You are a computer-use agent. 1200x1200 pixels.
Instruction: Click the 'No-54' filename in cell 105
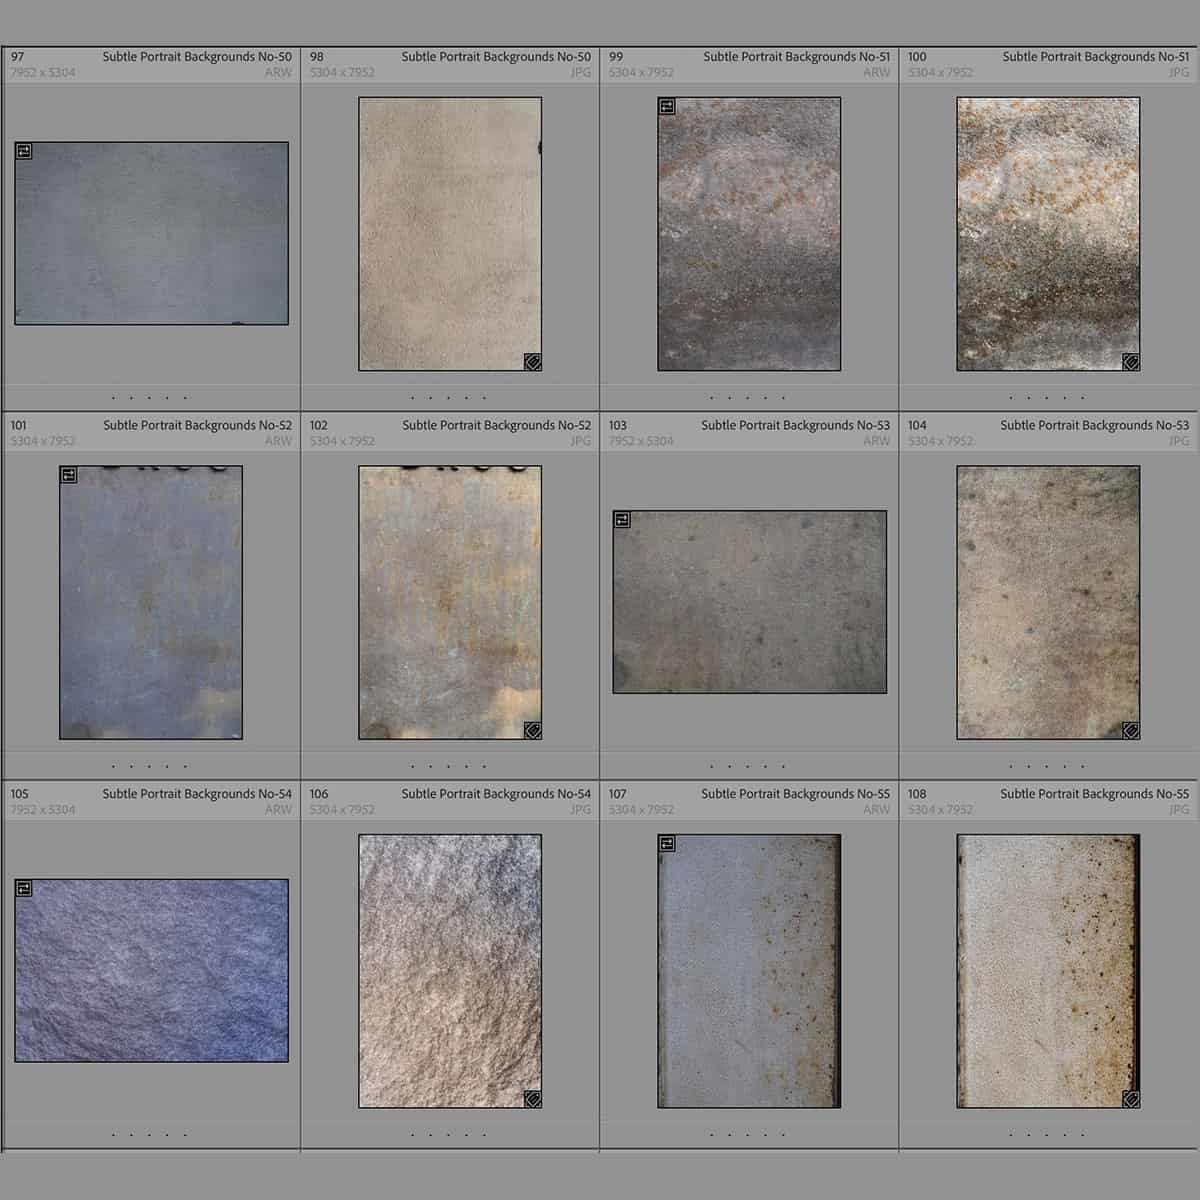click(197, 794)
